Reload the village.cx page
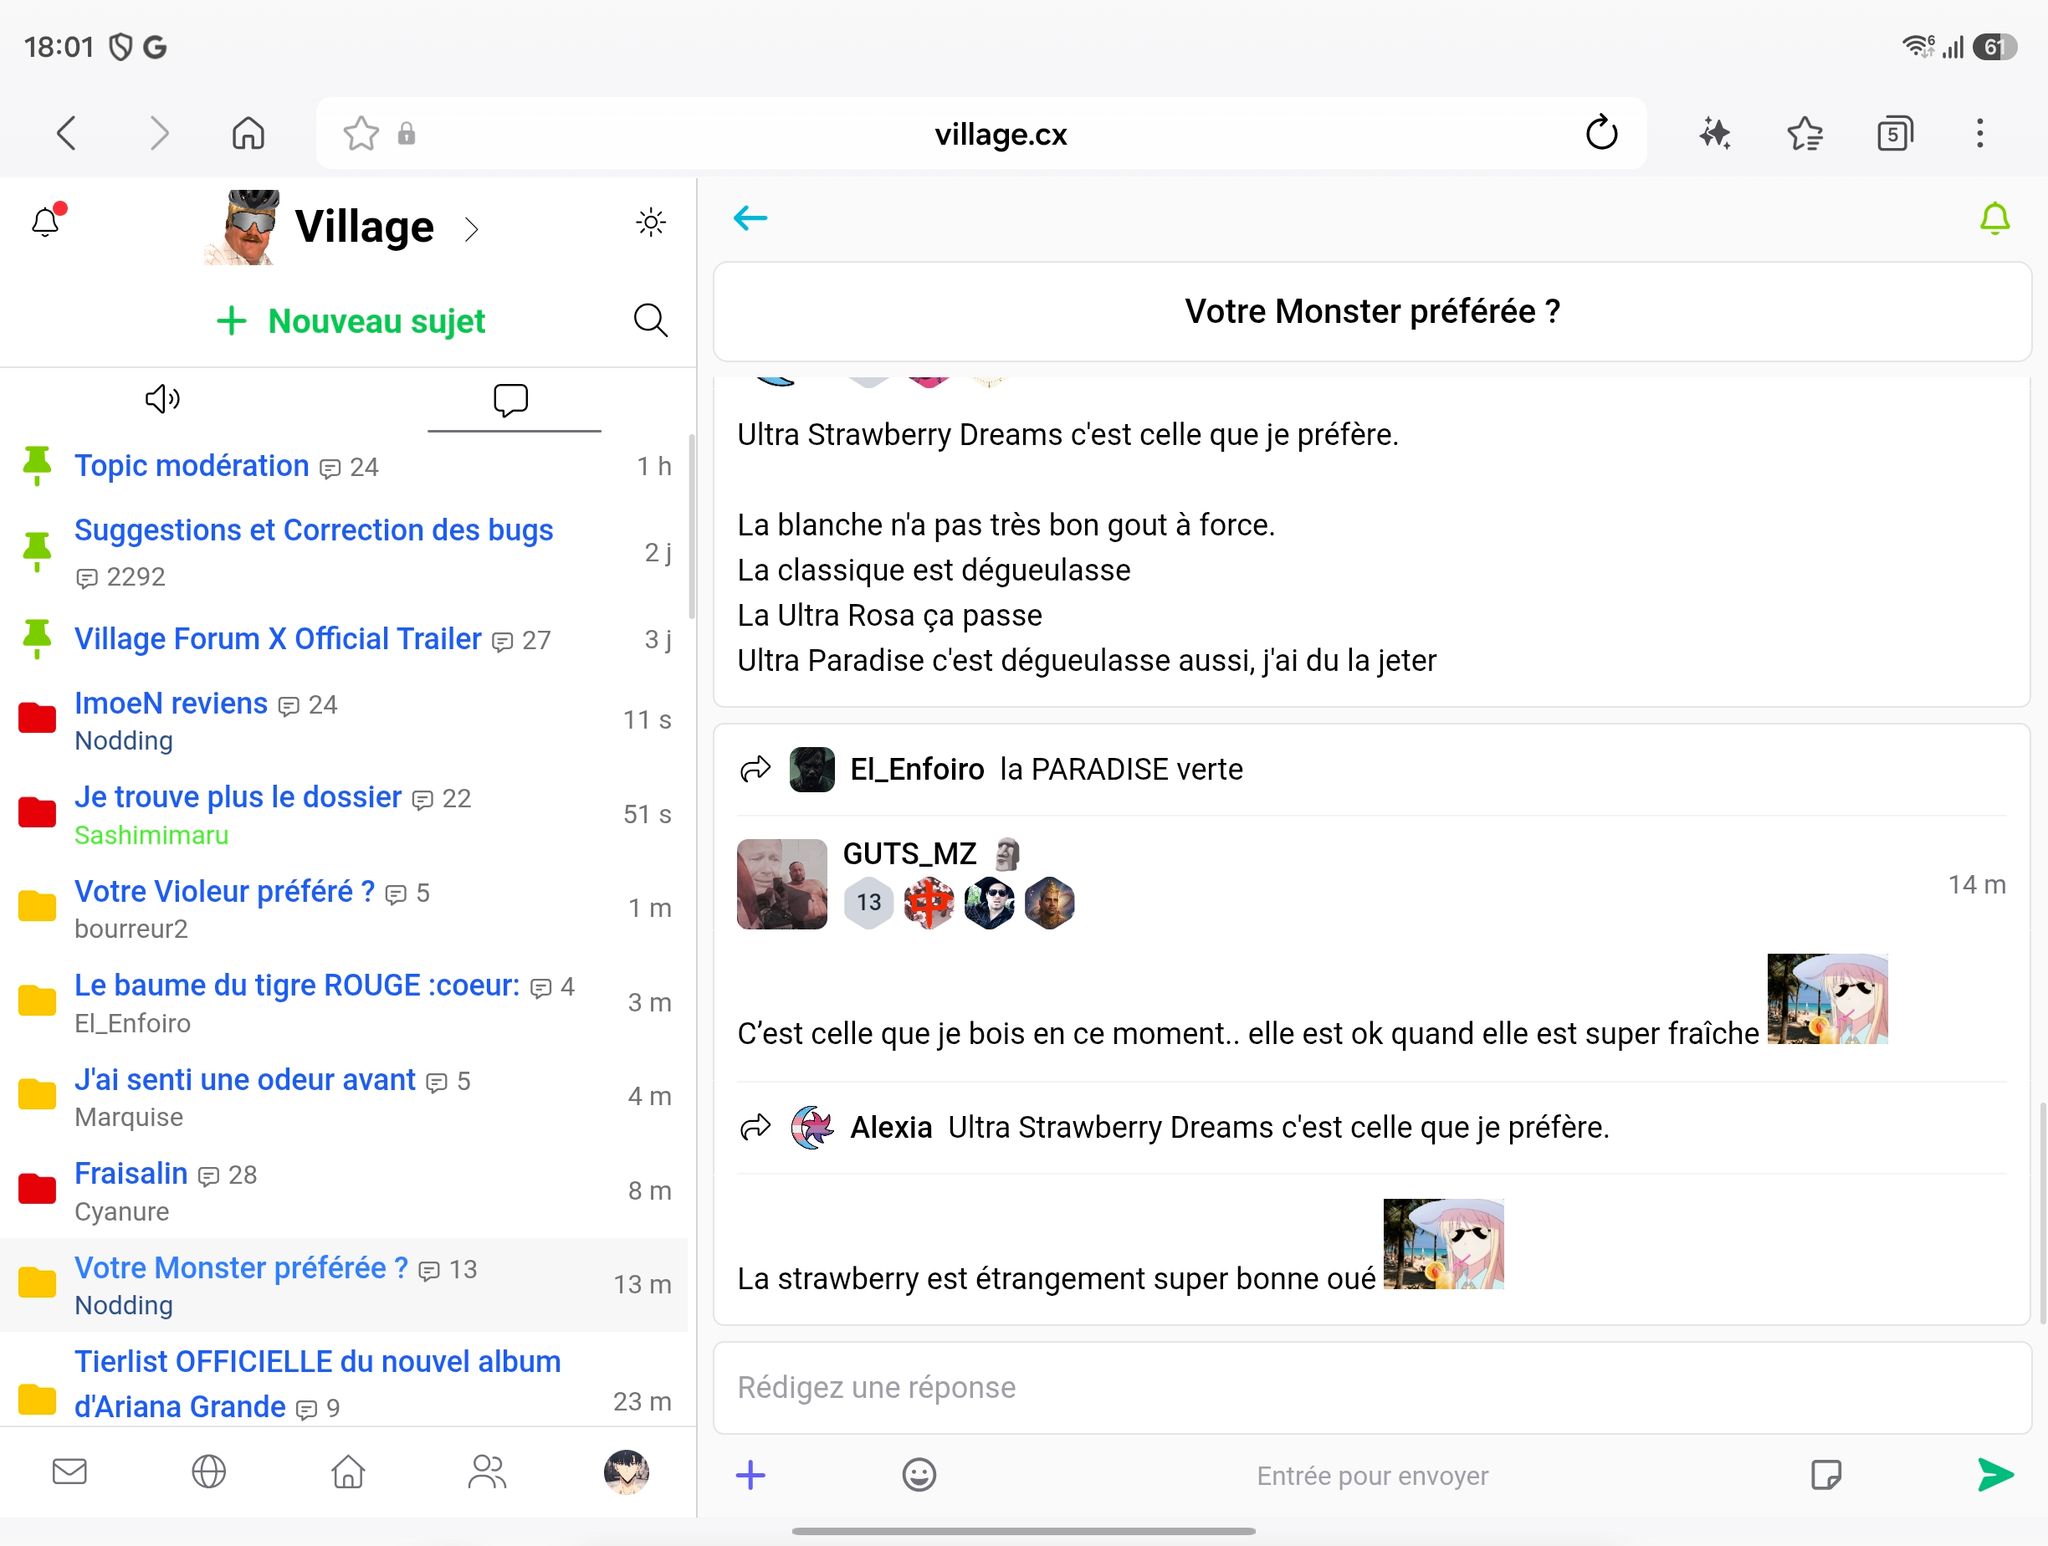The height and width of the screenshot is (1546, 2048). (x=1601, y=132)
